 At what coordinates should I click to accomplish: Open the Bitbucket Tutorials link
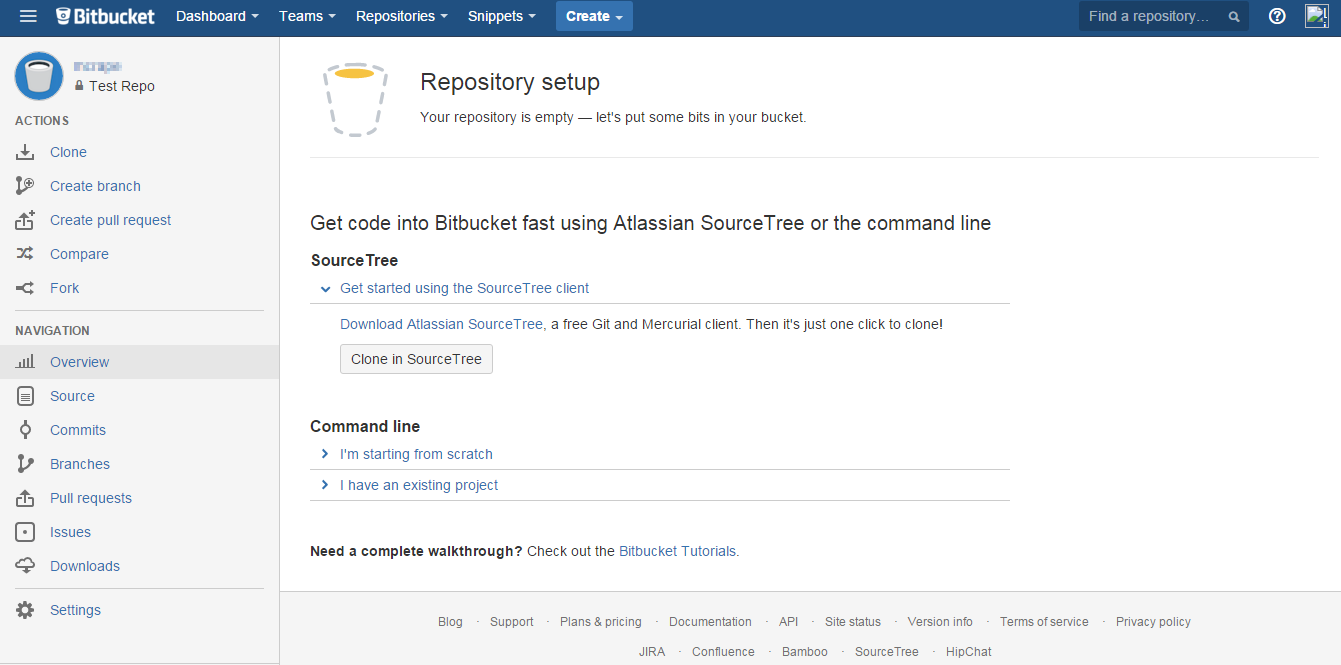click(x=678, y=551)
